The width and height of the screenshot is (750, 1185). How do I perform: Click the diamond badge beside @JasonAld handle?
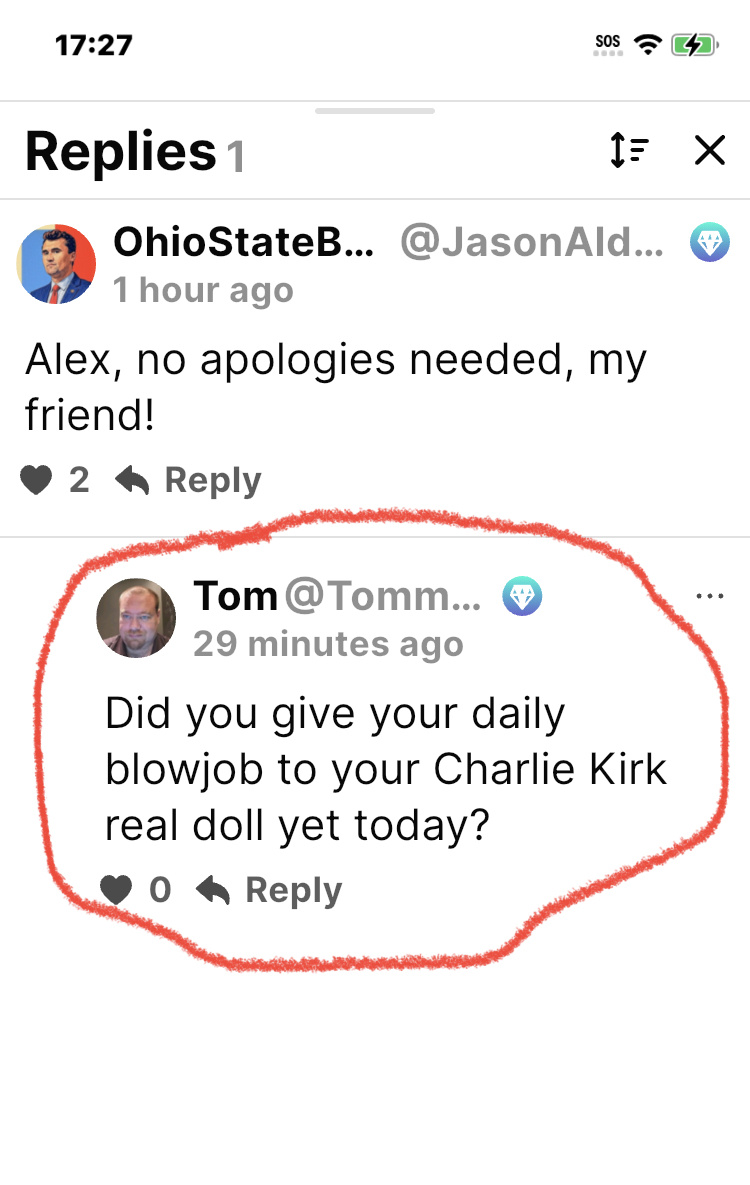point(710,242)
